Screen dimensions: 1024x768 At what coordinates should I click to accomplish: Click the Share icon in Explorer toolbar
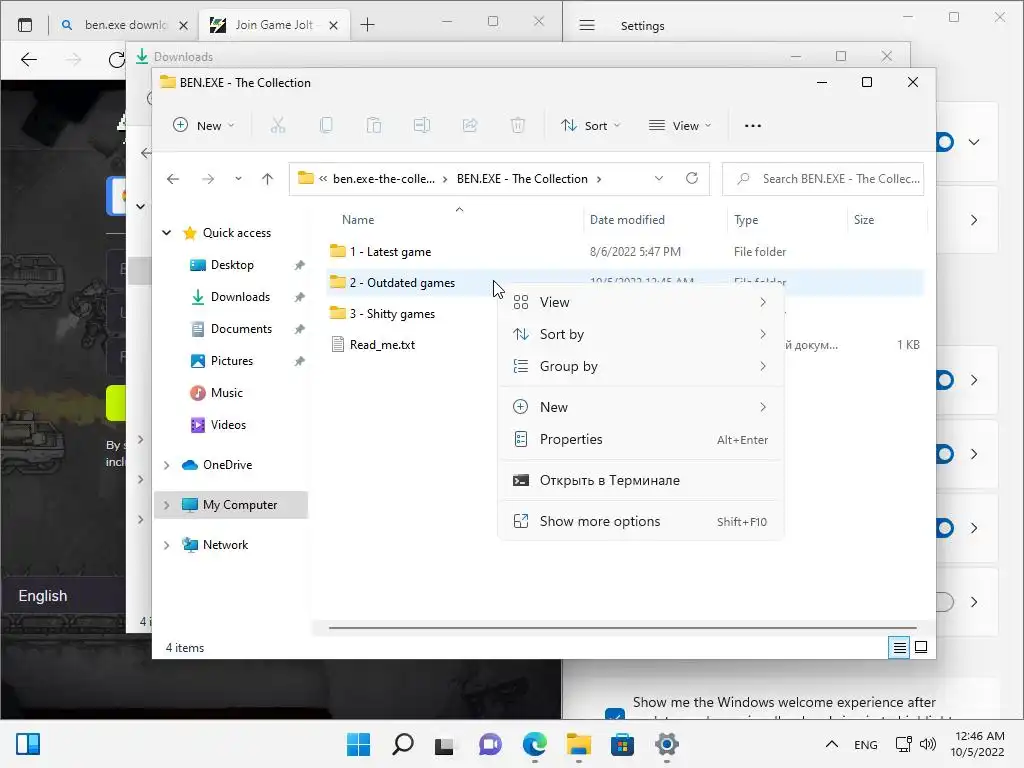pos(470,125)
